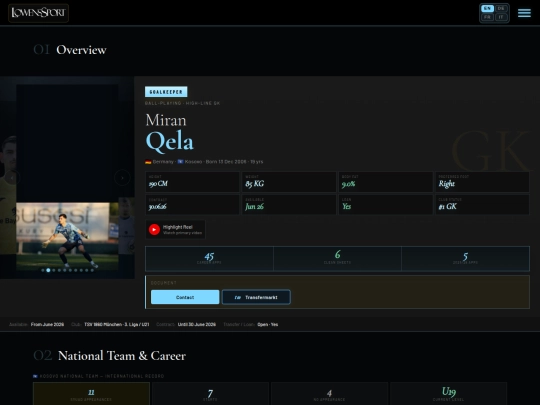Viewport: 540px width, 405px height.
Task: Jump to the first carousel dot
Action: tap(43, 270)
